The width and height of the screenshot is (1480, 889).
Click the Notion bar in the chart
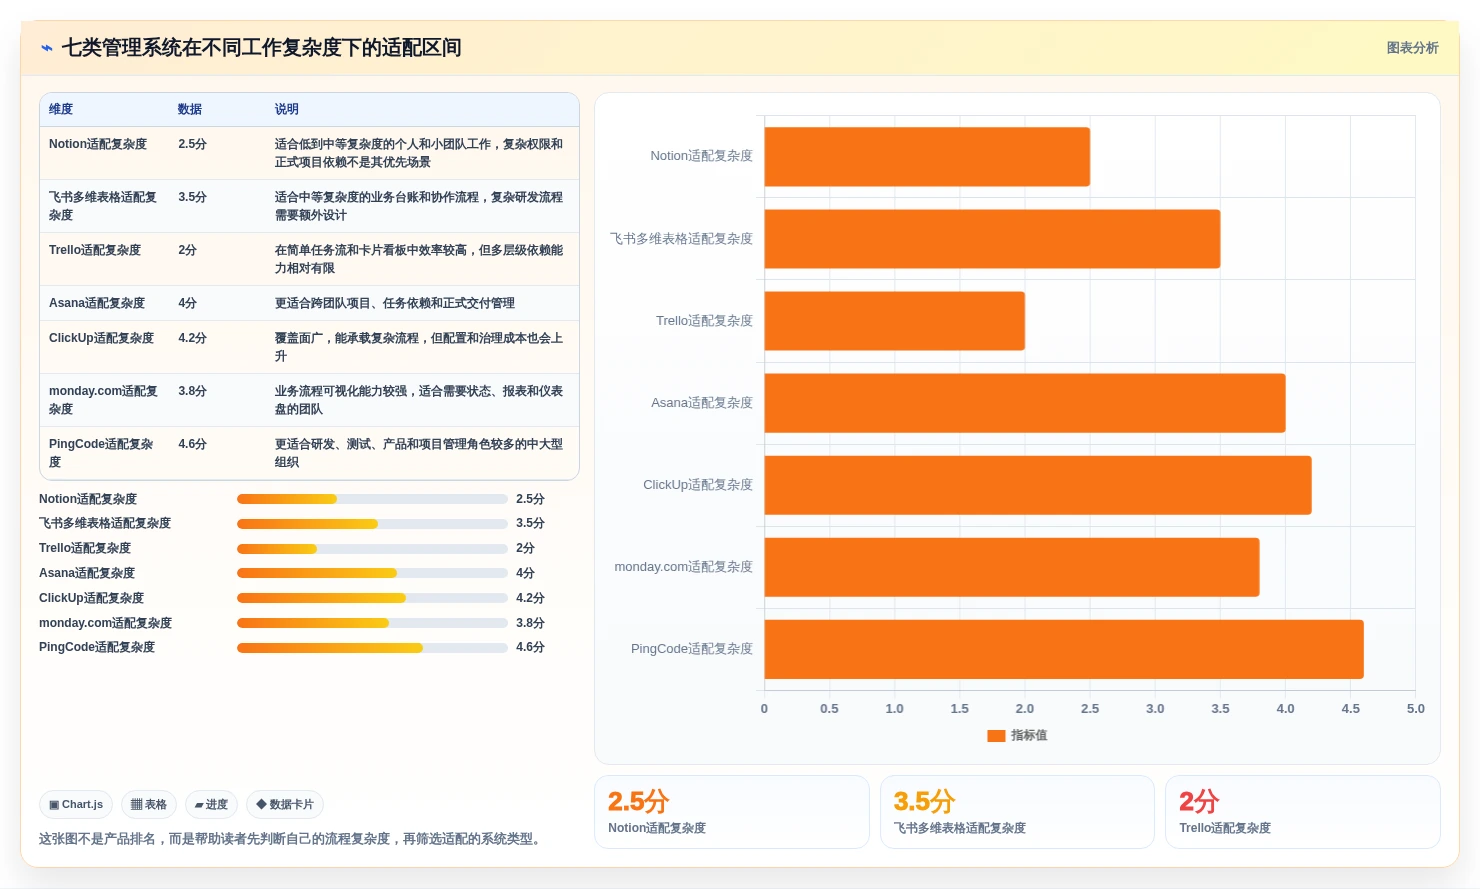point(927,157)
